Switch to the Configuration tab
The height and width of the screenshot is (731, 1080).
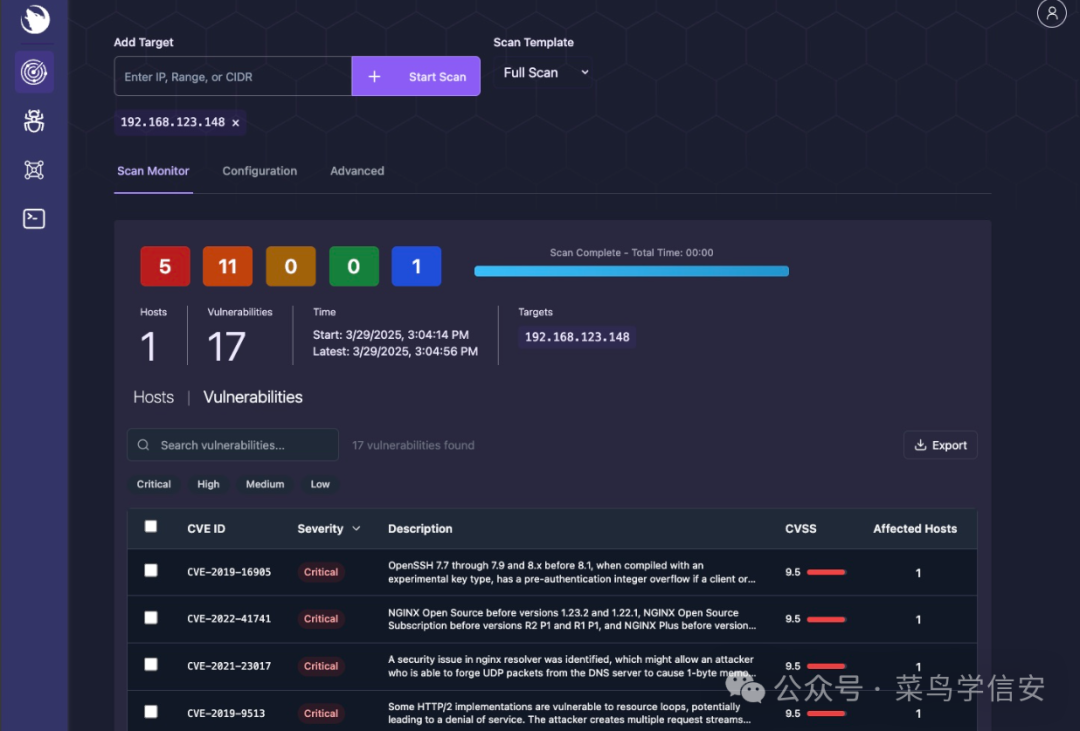click(260, 171)
